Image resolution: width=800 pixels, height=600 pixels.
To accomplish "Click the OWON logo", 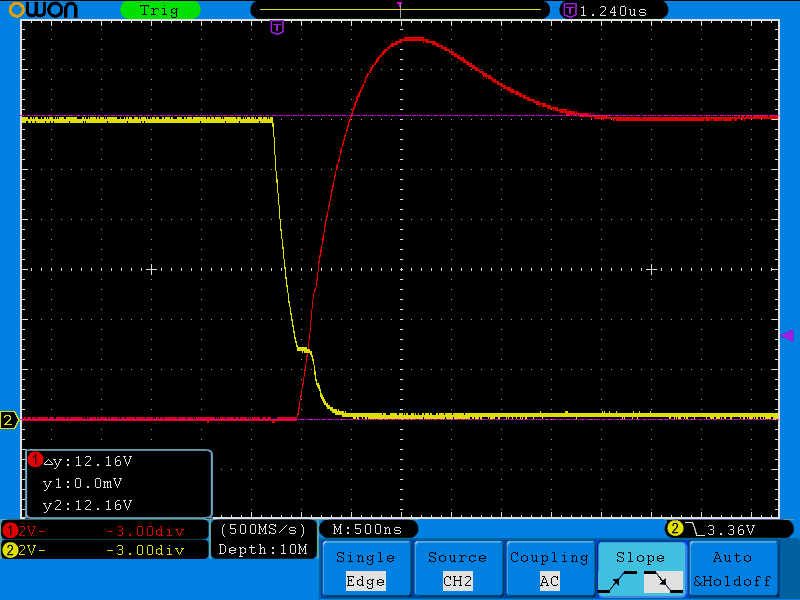I will click(x=43, y=10).
